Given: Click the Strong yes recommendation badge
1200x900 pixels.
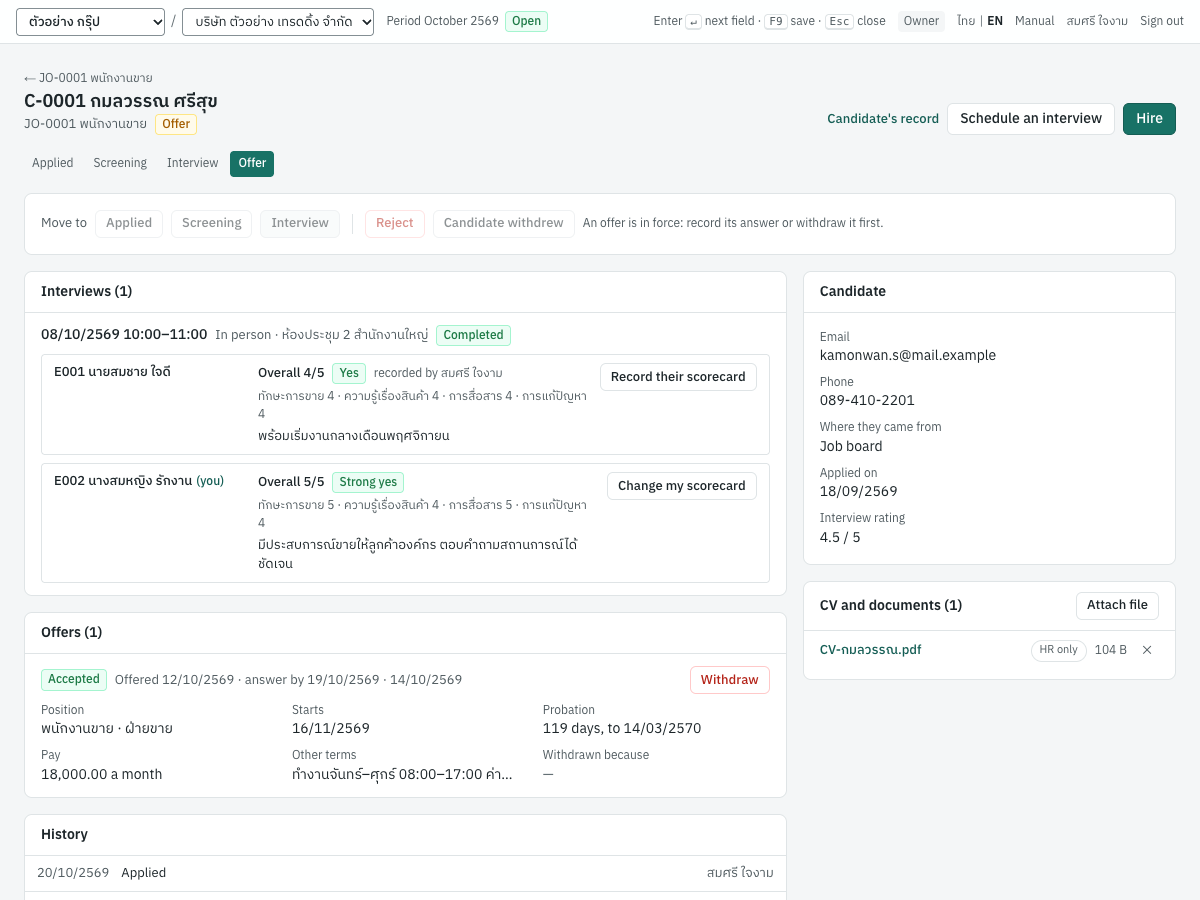Looking at the screenshot, I should pos(368,482).
